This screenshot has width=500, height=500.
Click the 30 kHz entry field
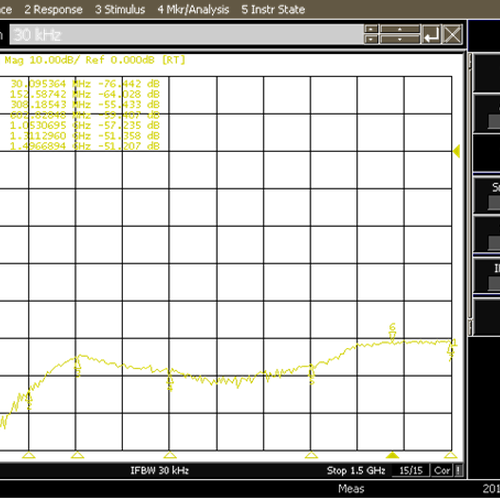(187, 34)
